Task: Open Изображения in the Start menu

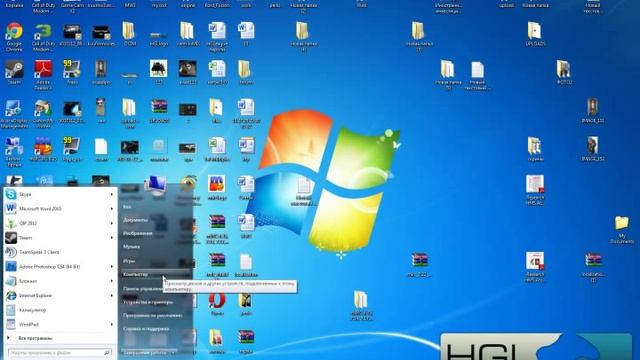Action: tap(138, 233)
